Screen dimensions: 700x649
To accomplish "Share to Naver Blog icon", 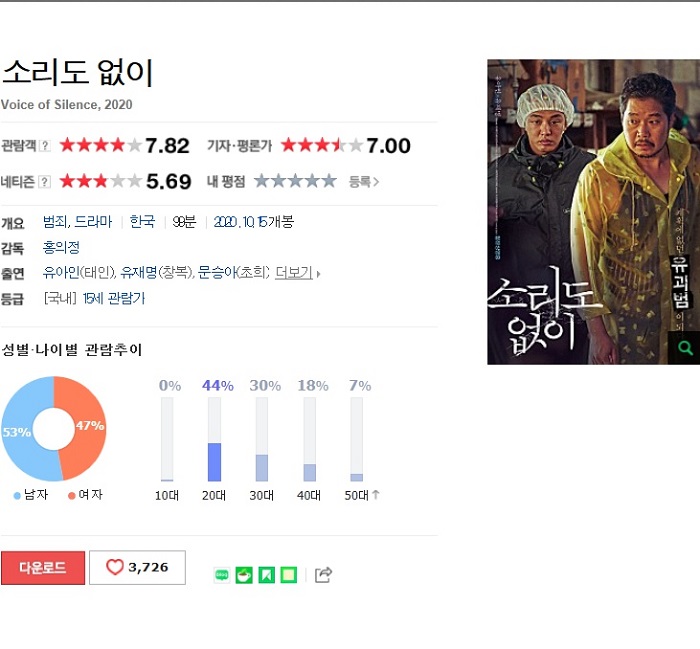I will (x=222, y=575).
